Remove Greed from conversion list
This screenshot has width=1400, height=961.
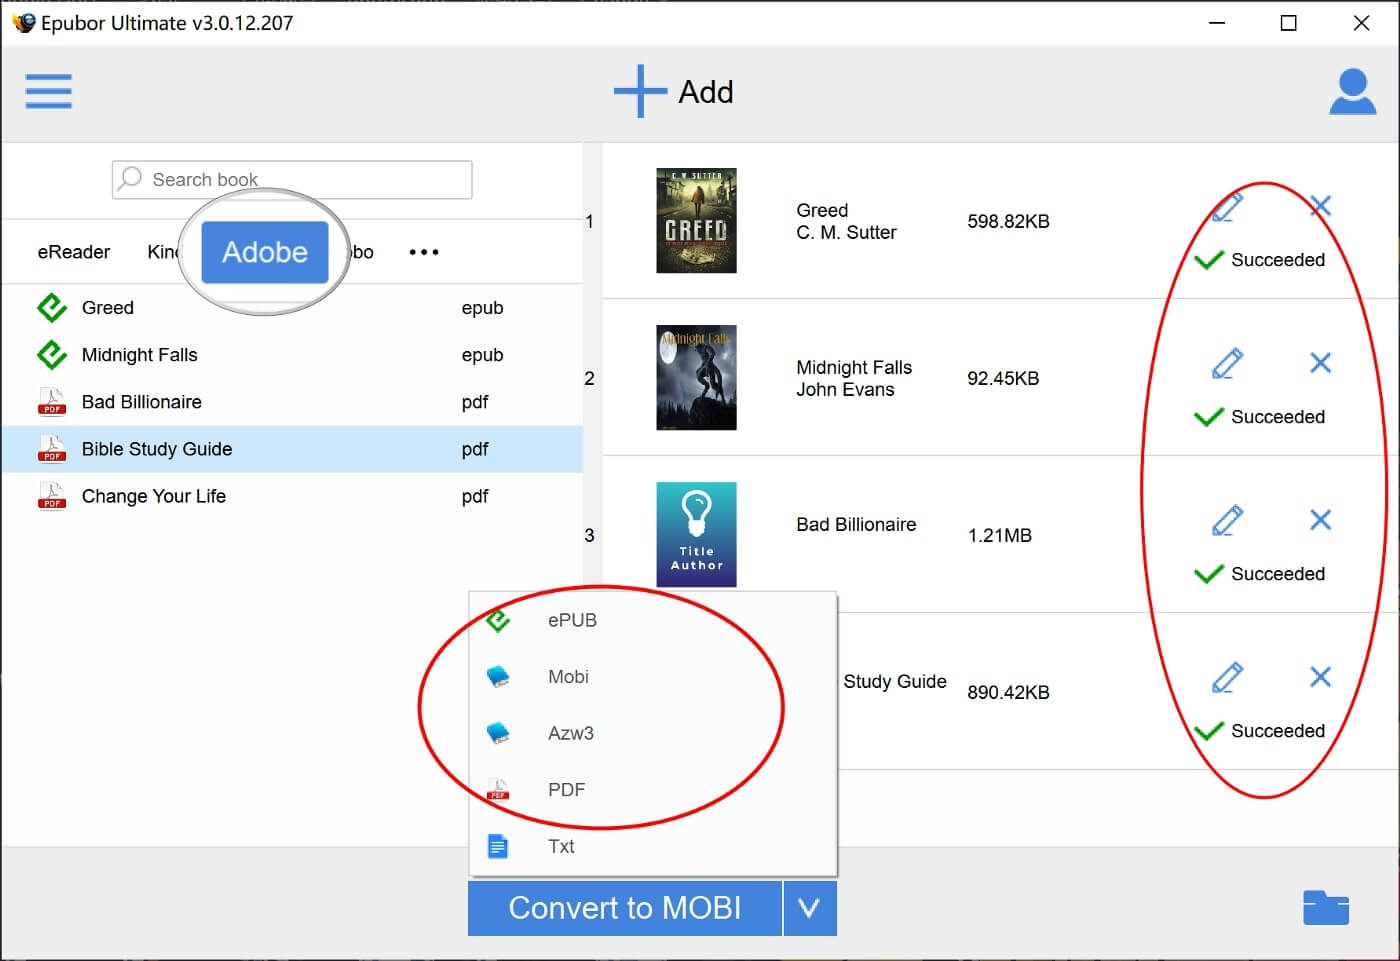pyautogui.click(x=1320, y=206)
